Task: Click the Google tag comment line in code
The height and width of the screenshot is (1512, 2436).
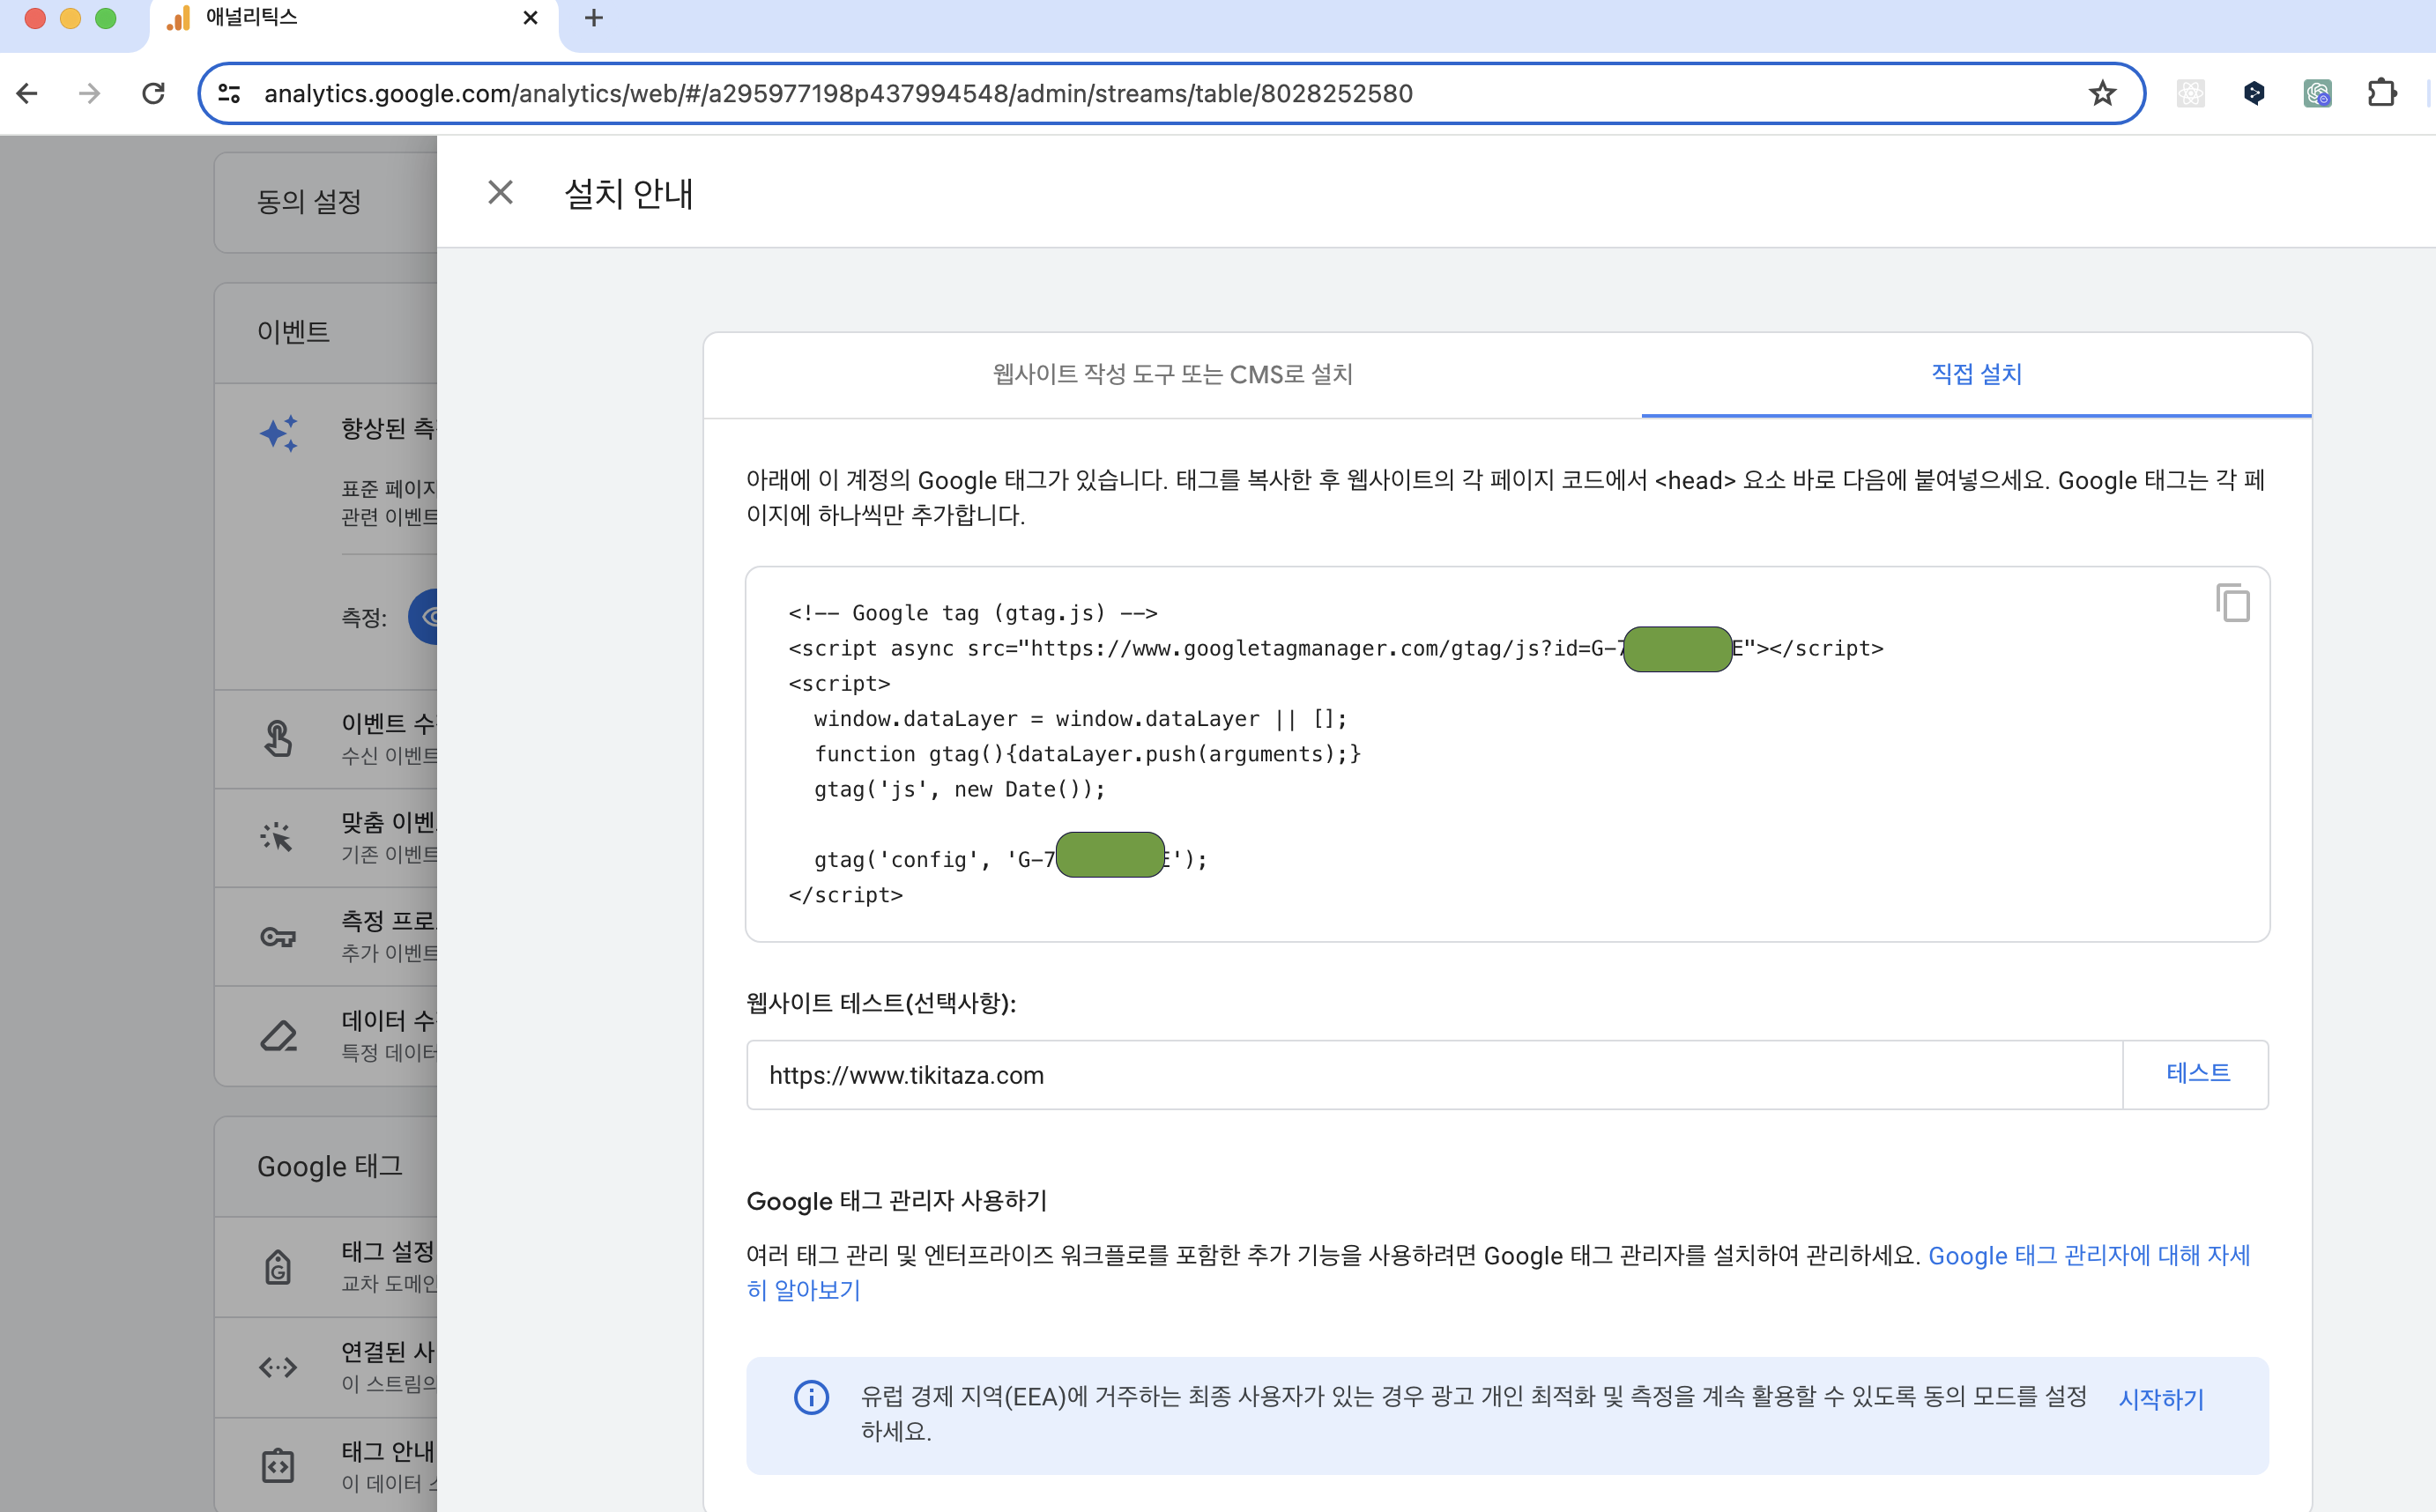Action: [x=972, y=613]
